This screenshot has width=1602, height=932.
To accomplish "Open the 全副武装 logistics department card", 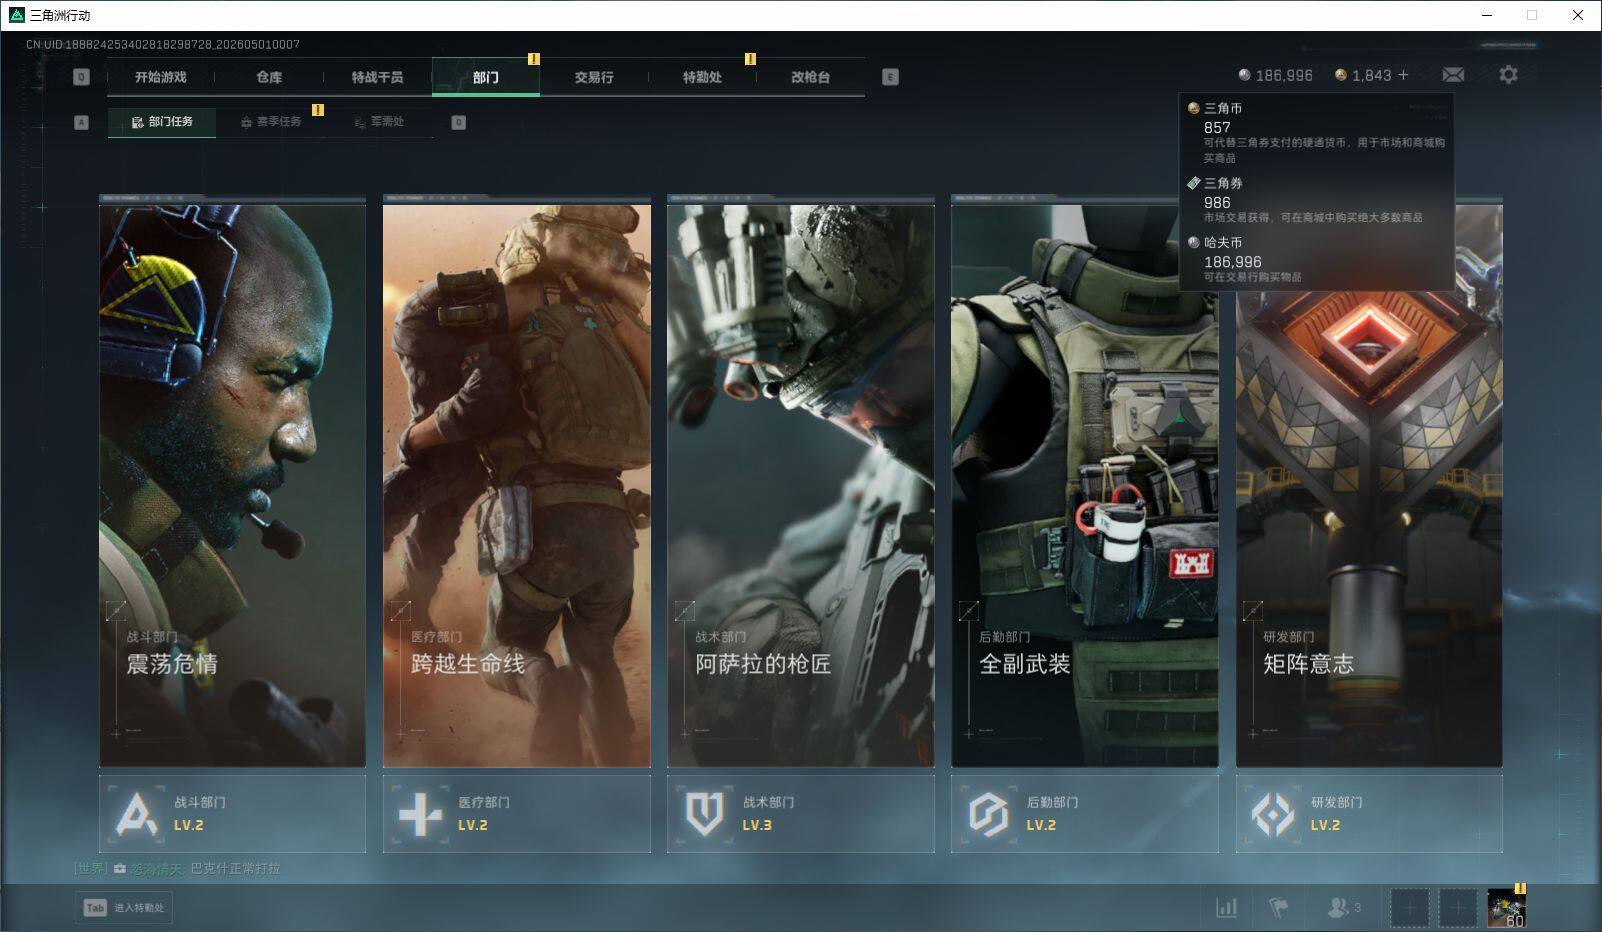I will tap(1084, 482).
